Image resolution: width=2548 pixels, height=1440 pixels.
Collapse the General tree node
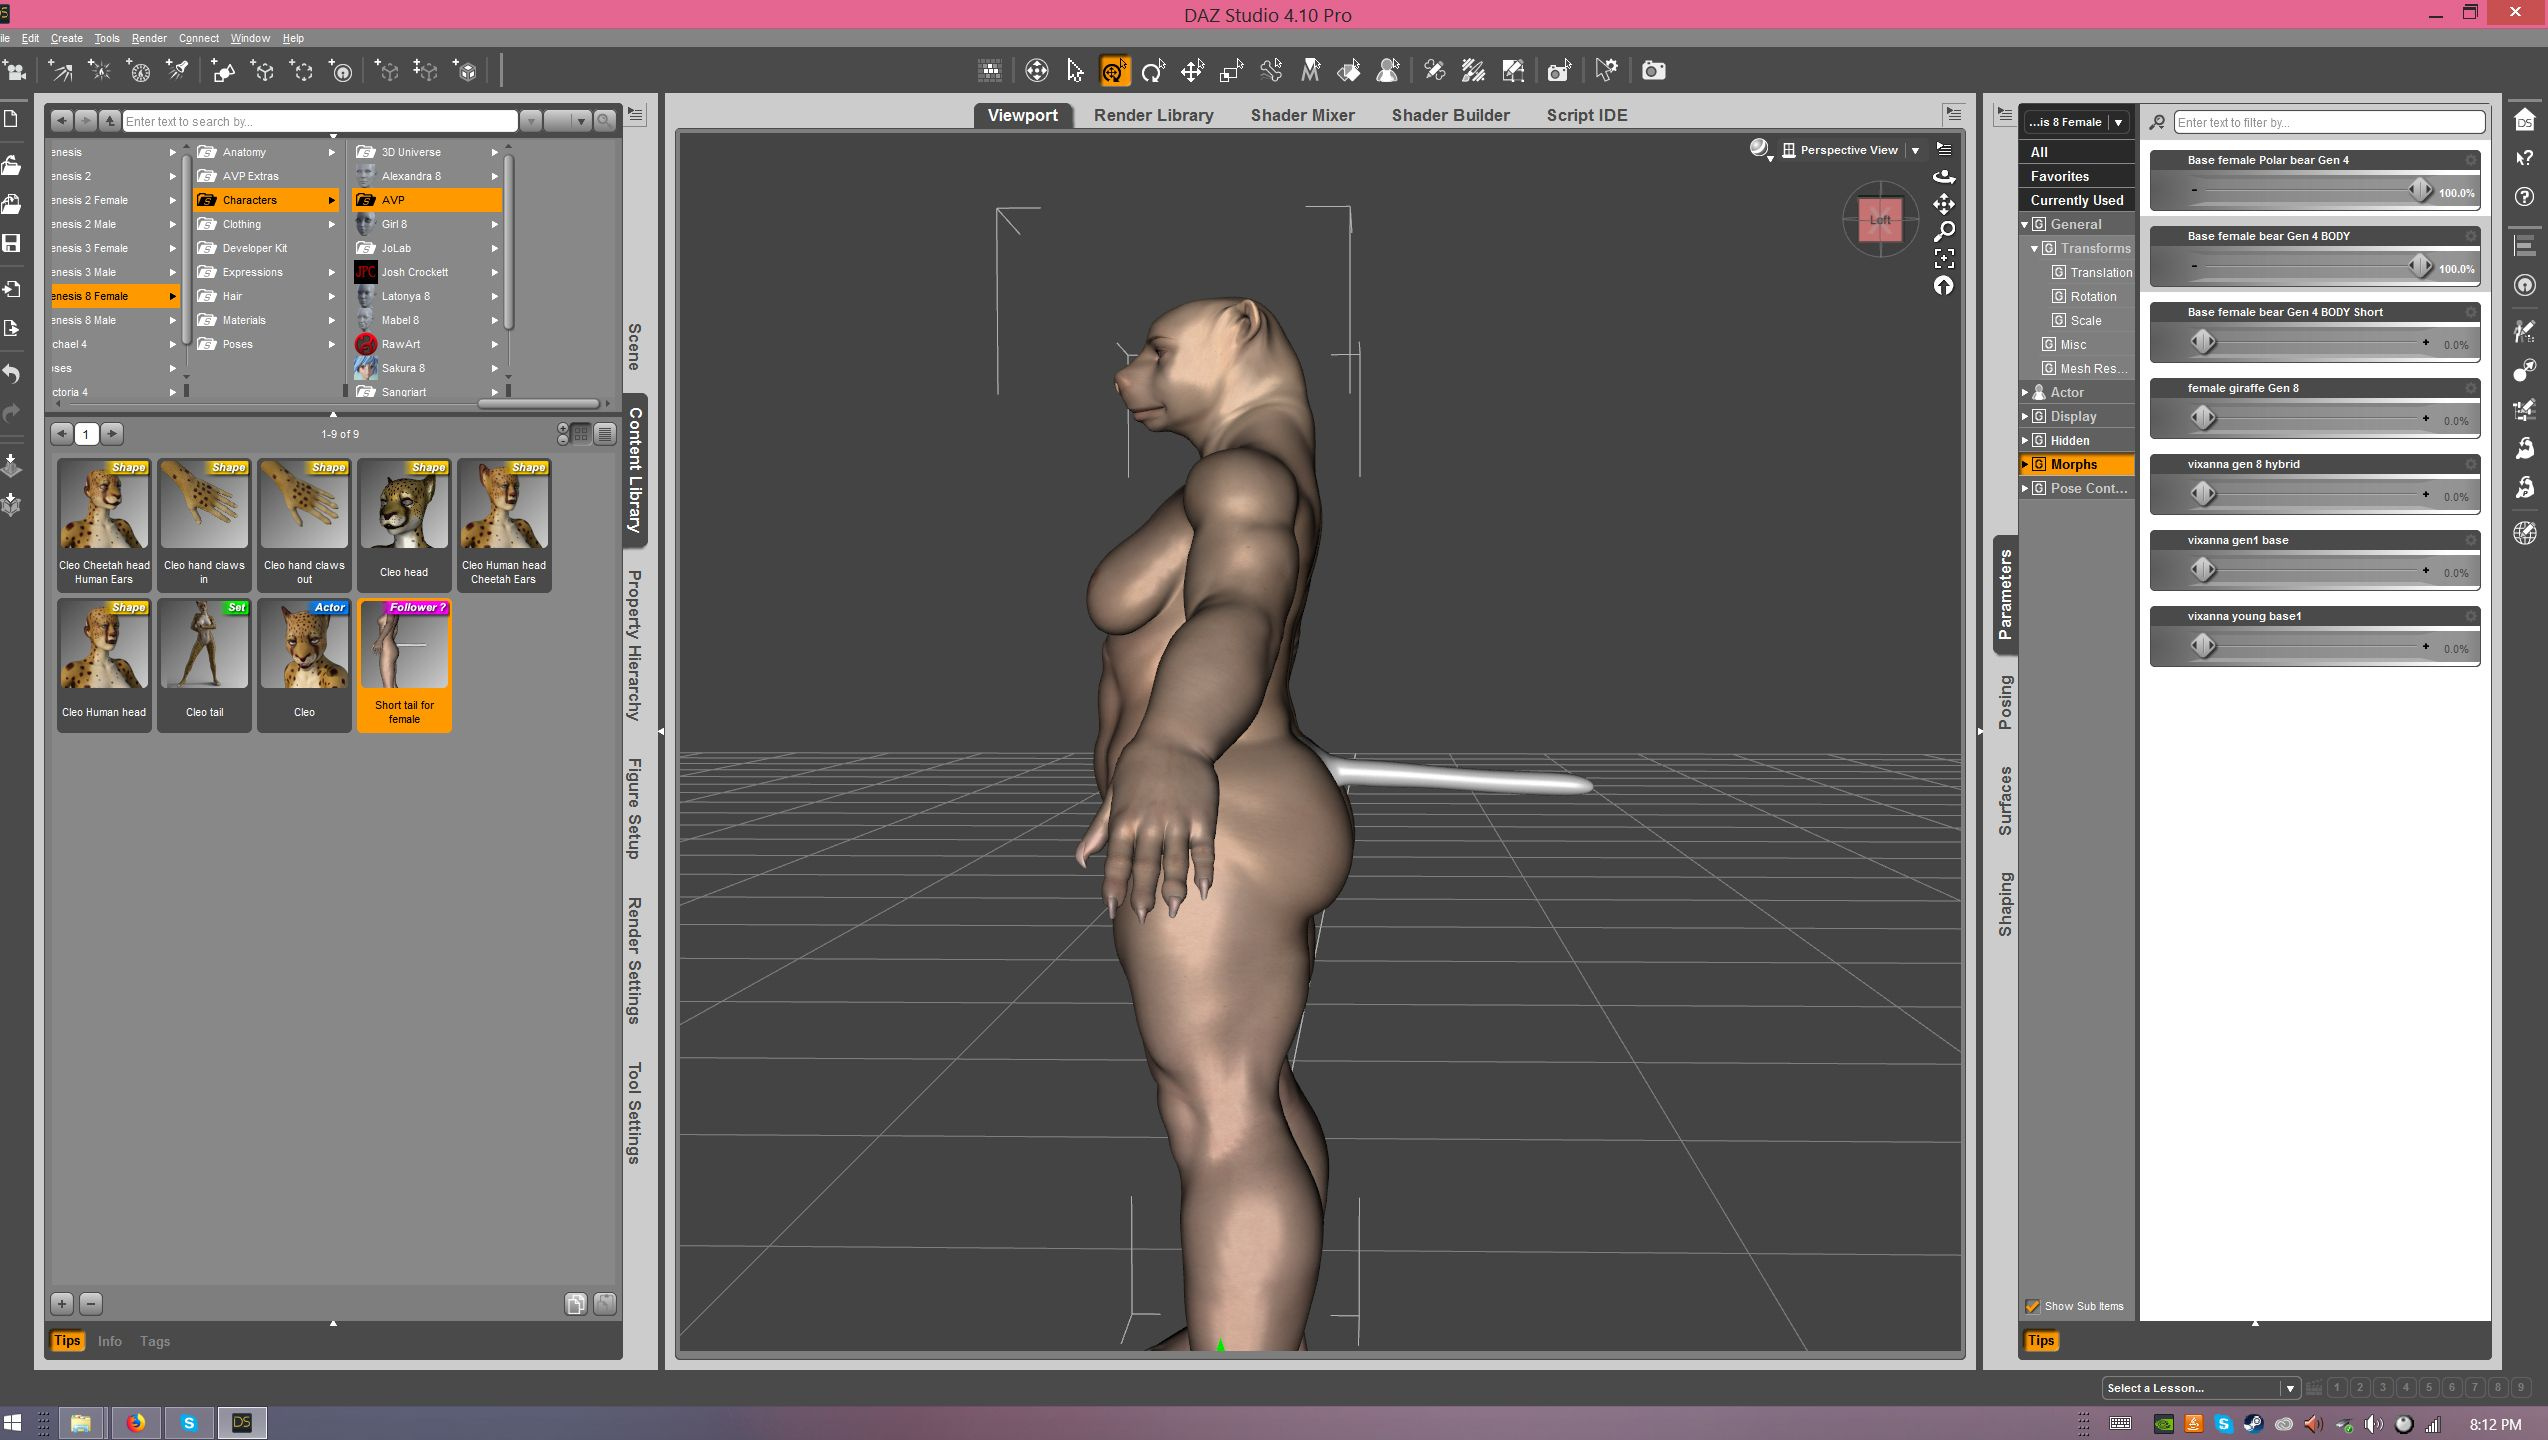[x=2025, y=225]
